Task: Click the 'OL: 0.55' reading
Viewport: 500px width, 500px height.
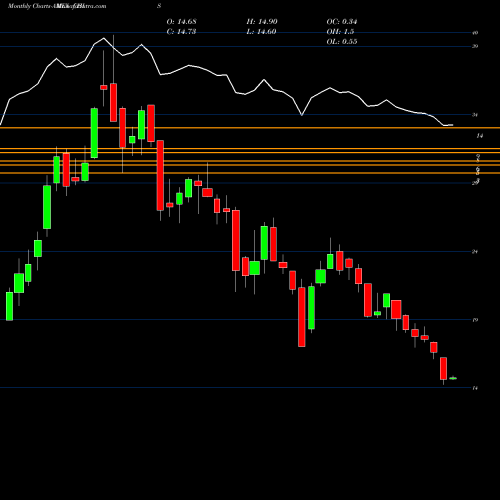Action: click(x=342, y=42)
